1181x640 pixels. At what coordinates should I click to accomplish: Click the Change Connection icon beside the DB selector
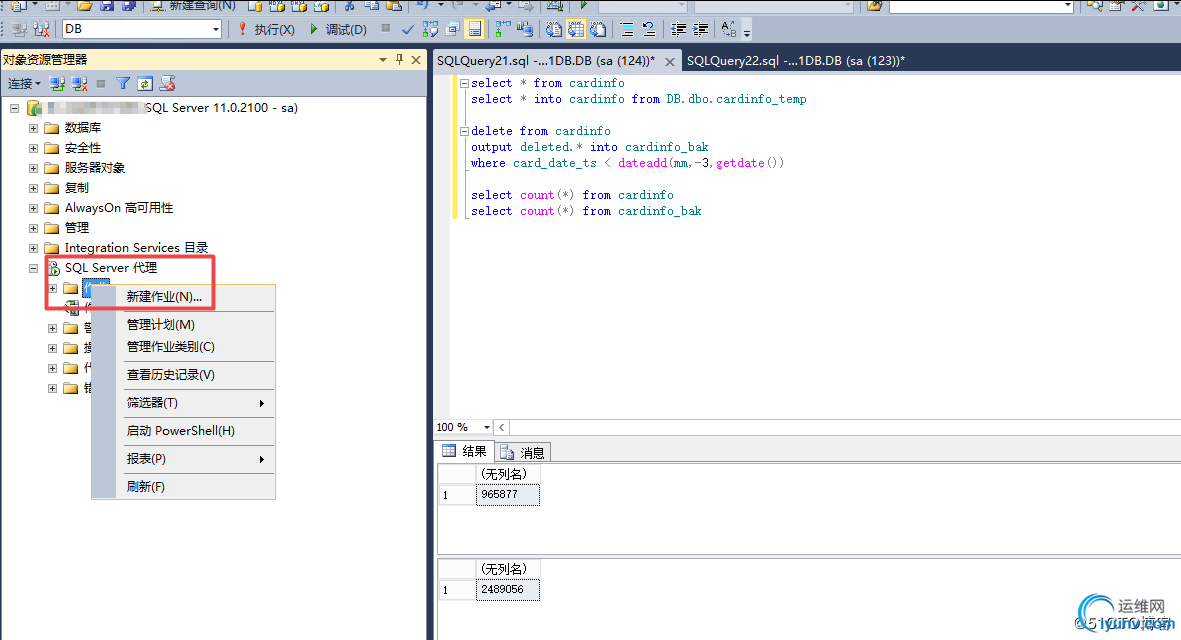(41, 29)
